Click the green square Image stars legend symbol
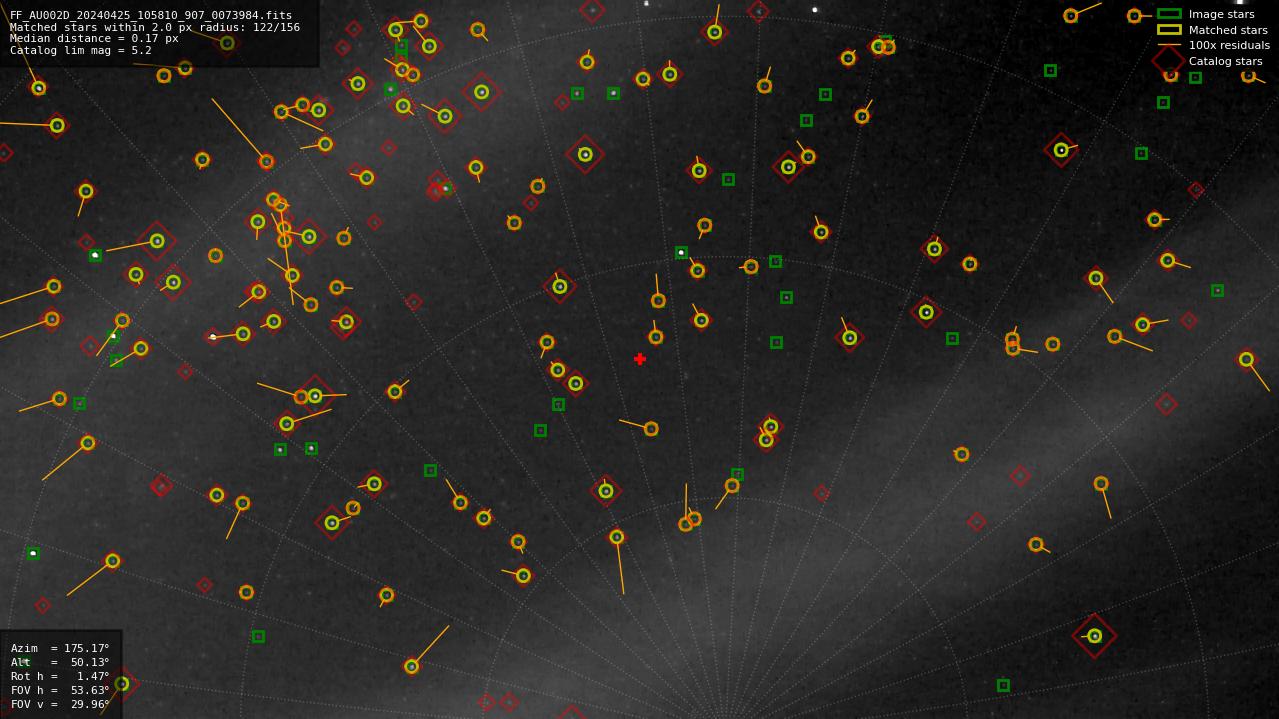Viewport: 1279px width, 719px height. tap(1169, 14)
